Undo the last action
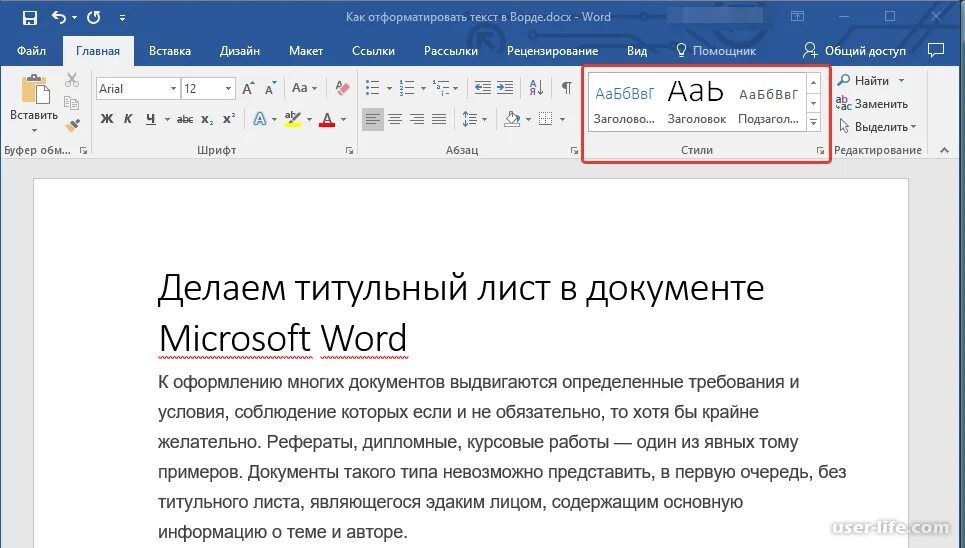The image size is (965, 548). click(58, 17)
